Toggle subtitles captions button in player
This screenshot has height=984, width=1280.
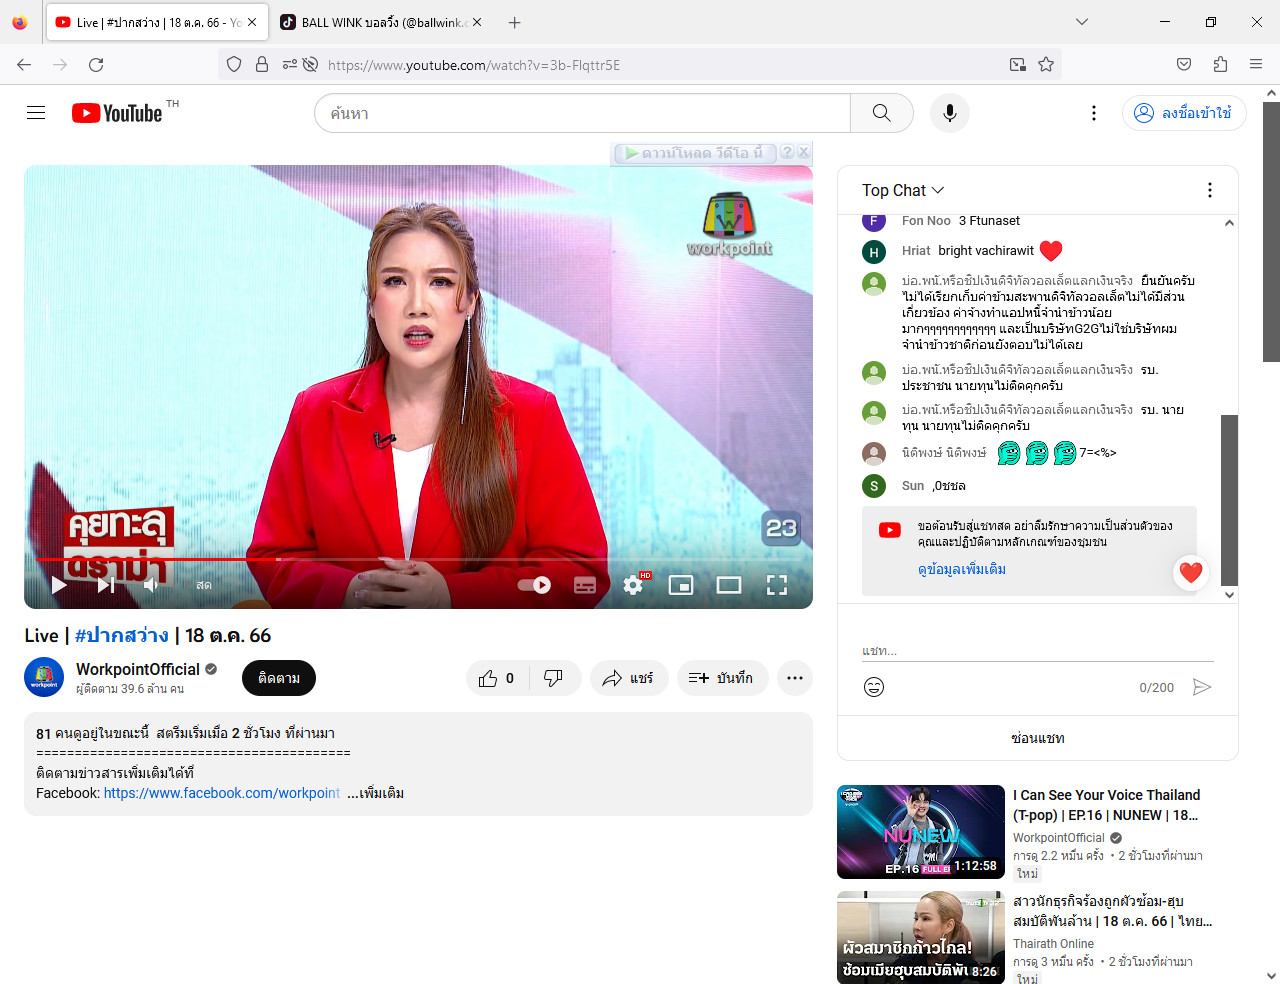[x=585, y=585]
